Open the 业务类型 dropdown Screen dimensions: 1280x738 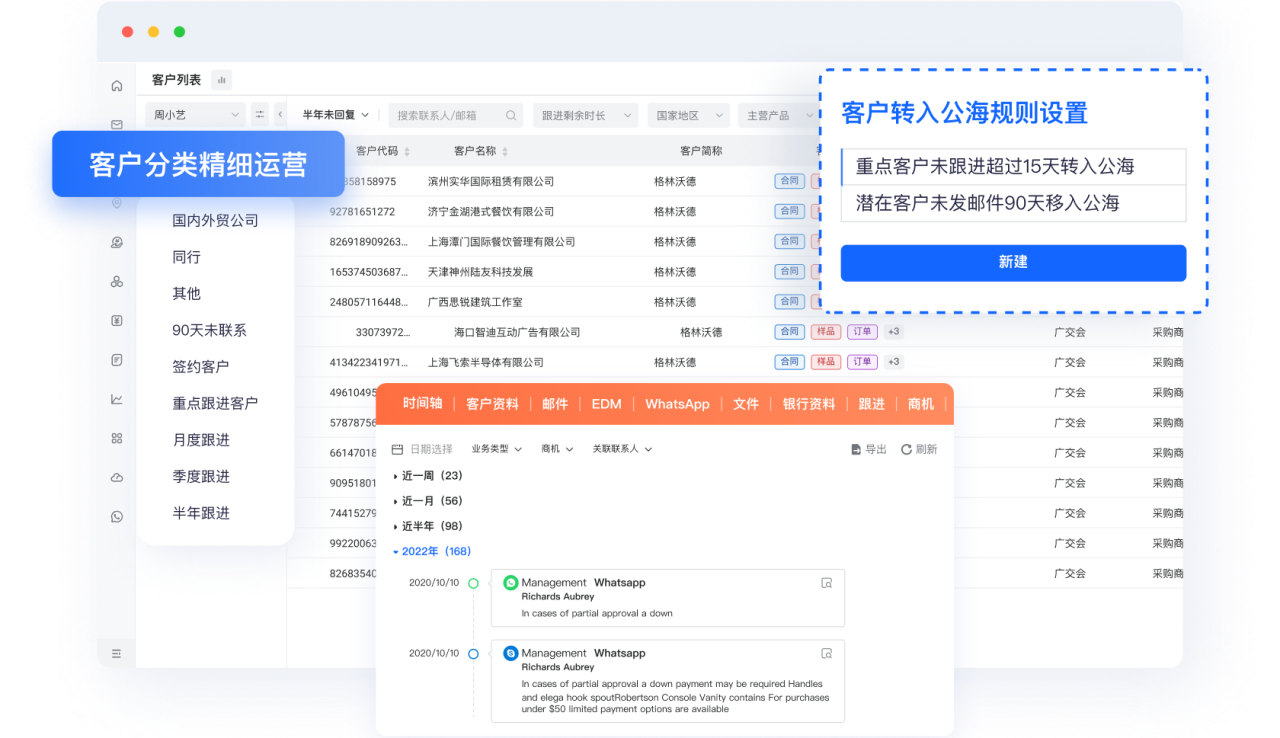click(497, 450)
